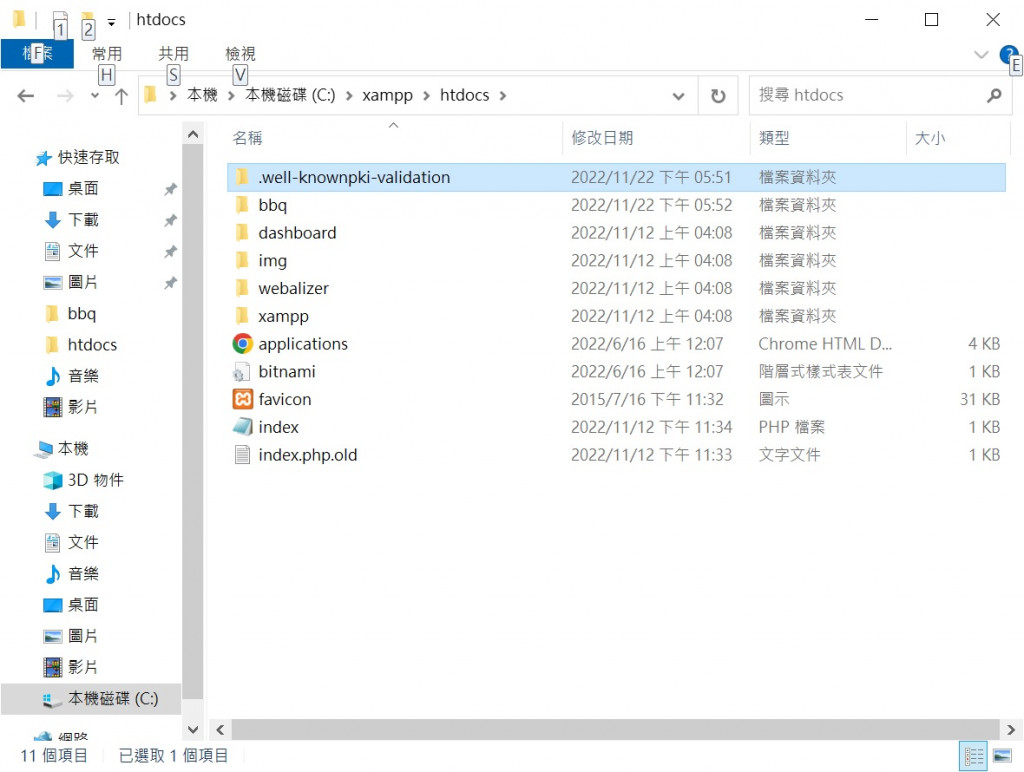Expand chevron after 本機磁碟 (C:) in address bar
Image resolution: width=1024 pixels, height=772 pixels.
(349, 96)
